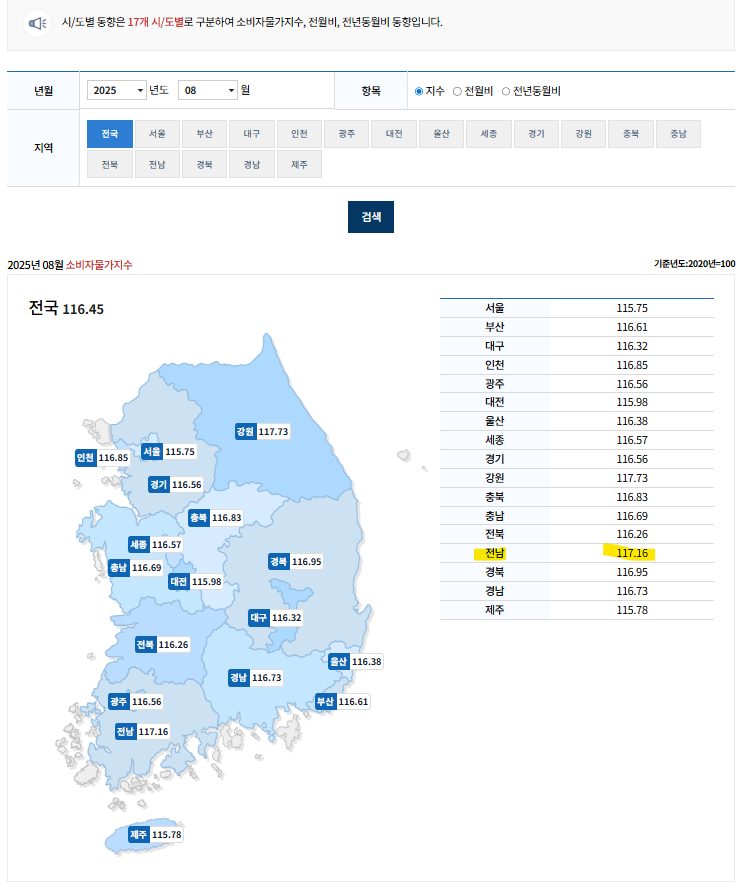Select the 충북 region button
The image size is (745, 888).
631,134
